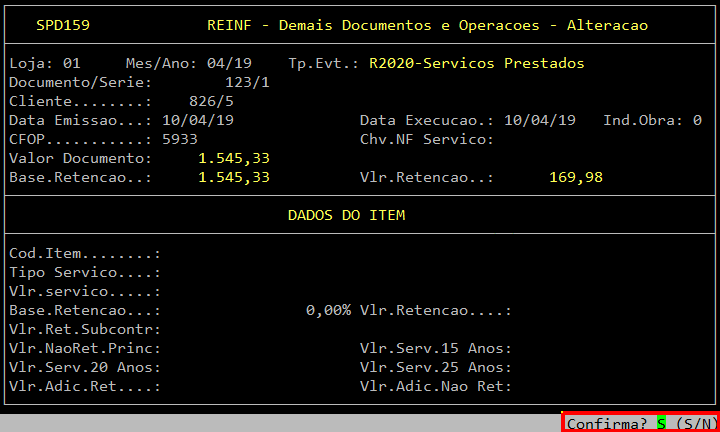Select the 0,00% item retention percentage
Screen dimensions: 720x432
pos(328,310)
